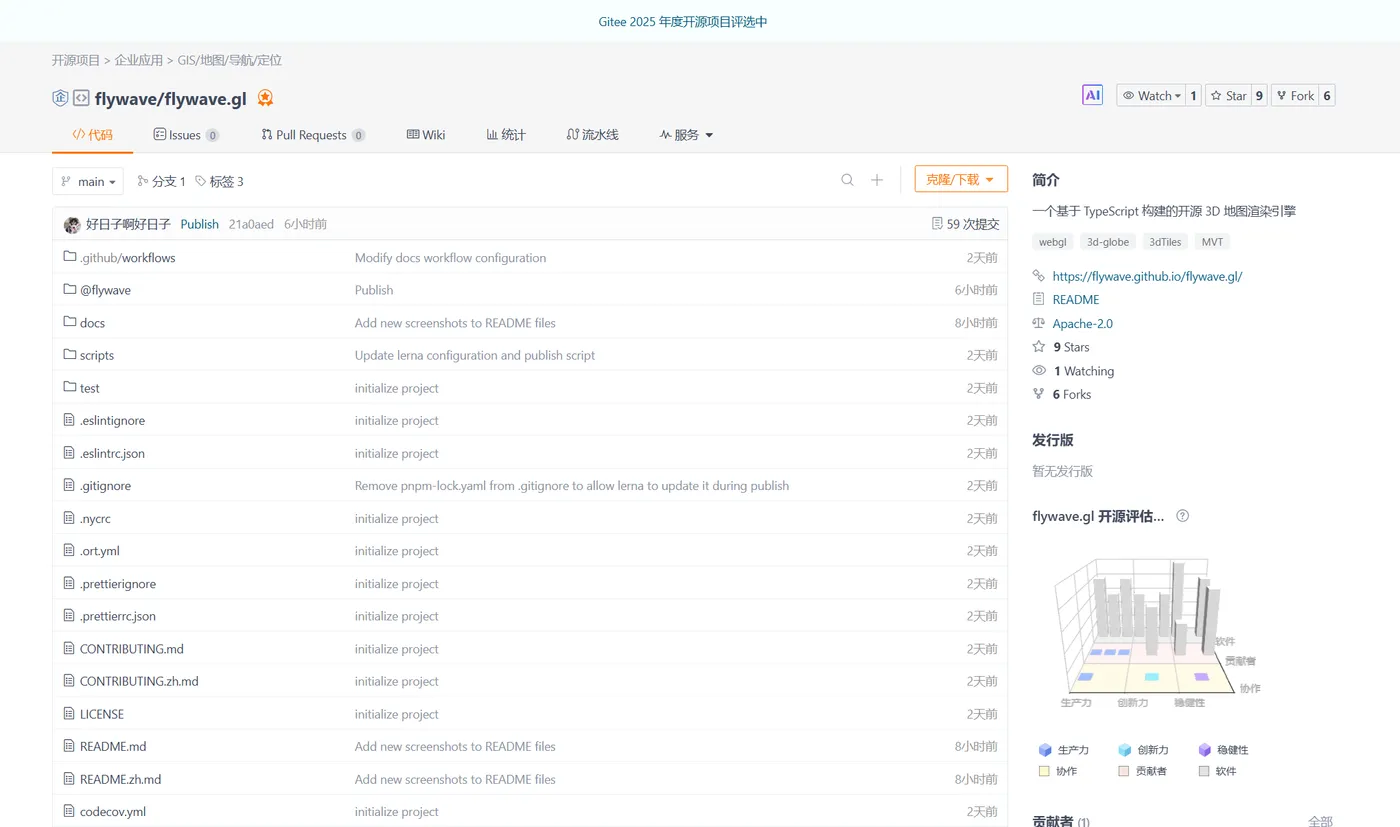Open the CONTRIBUTING.zh.md file
This screenshot has width=1400, height=827.
[x=139, y=681]
